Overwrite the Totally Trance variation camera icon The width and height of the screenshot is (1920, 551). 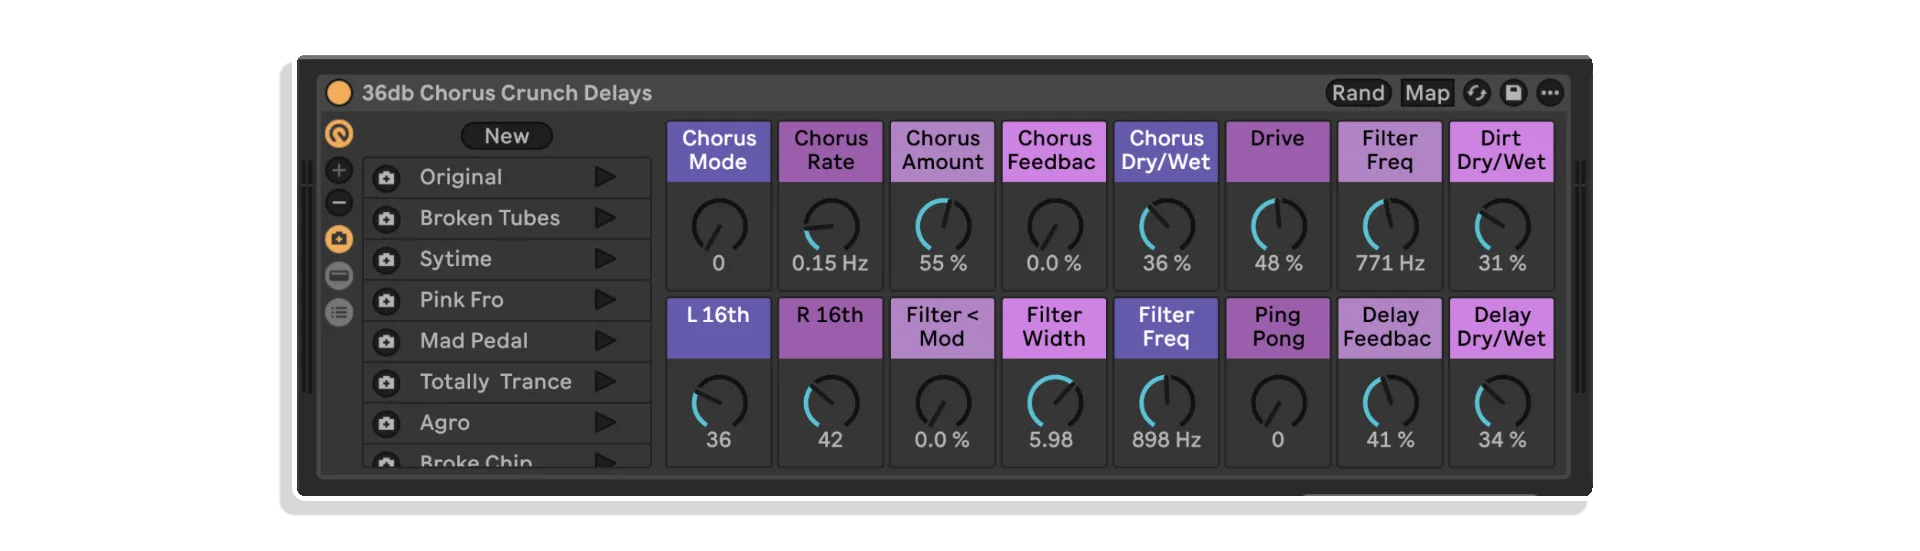click(386, 383)
